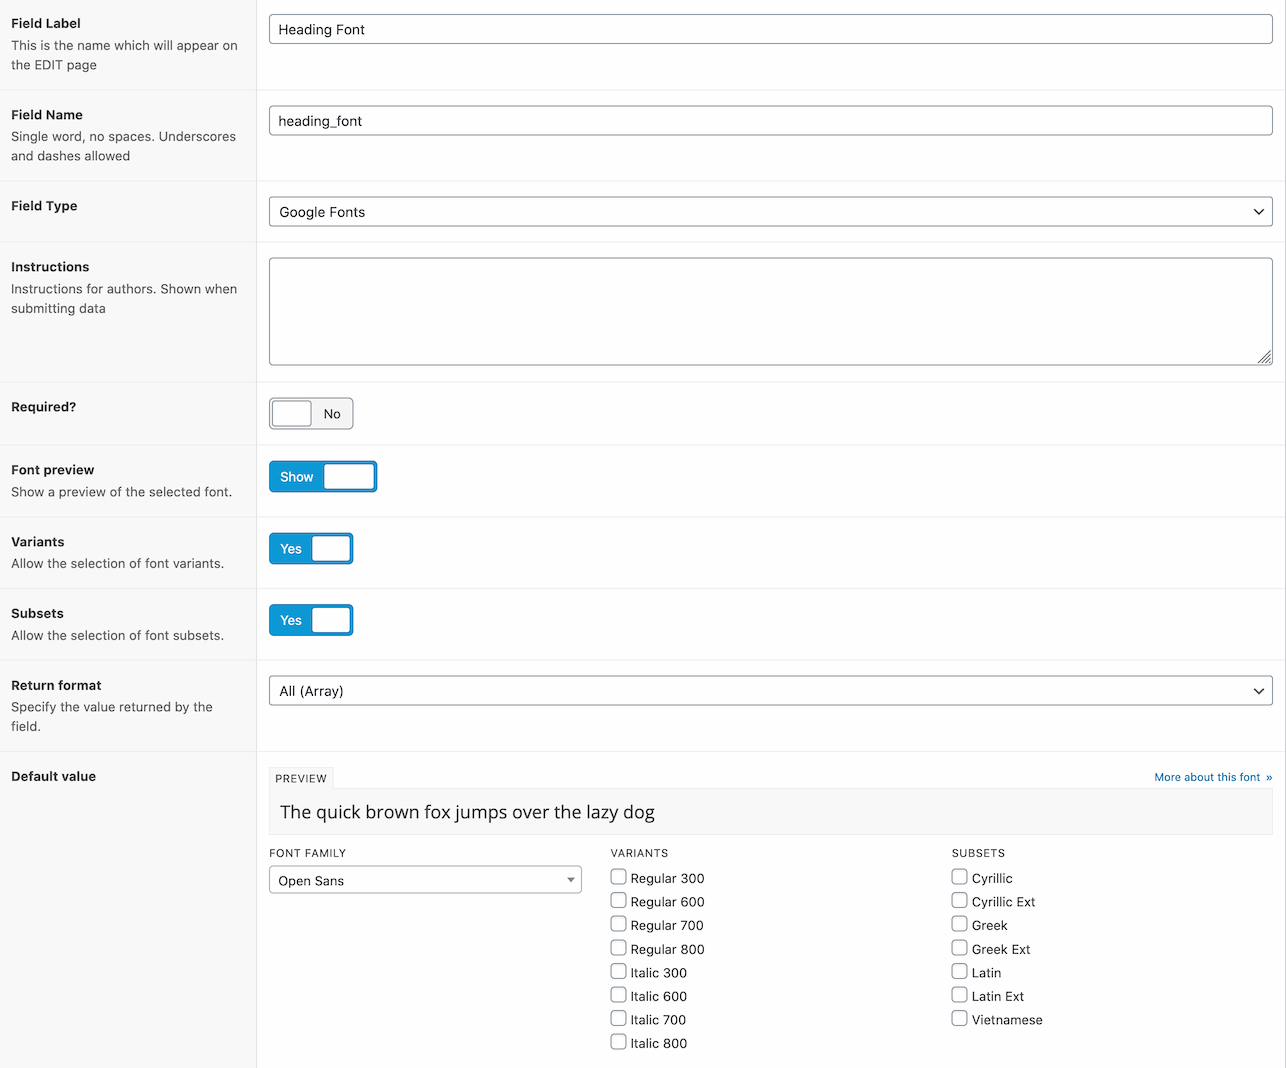Turn off the Font preview toggle

click(323, 477)
